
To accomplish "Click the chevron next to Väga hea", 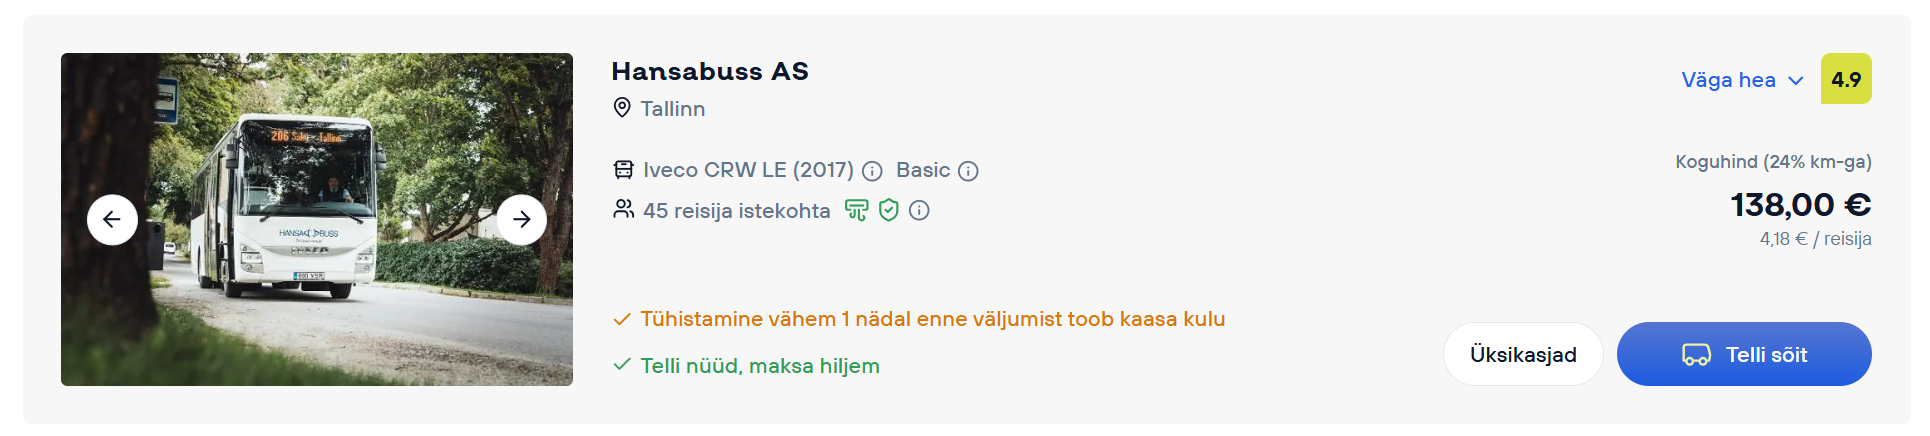I will click(x=1796, y=81).
